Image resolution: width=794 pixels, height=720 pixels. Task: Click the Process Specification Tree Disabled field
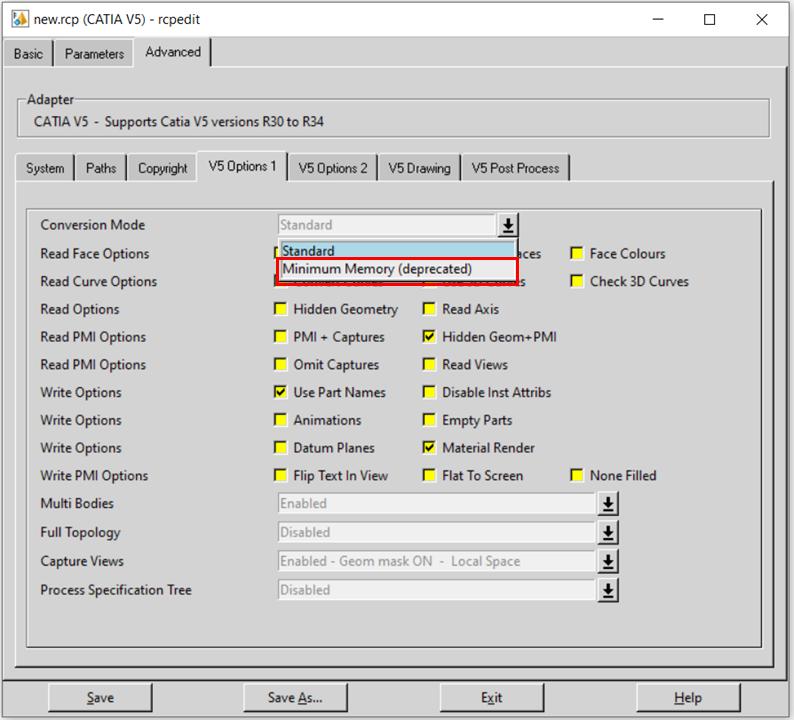436,590
